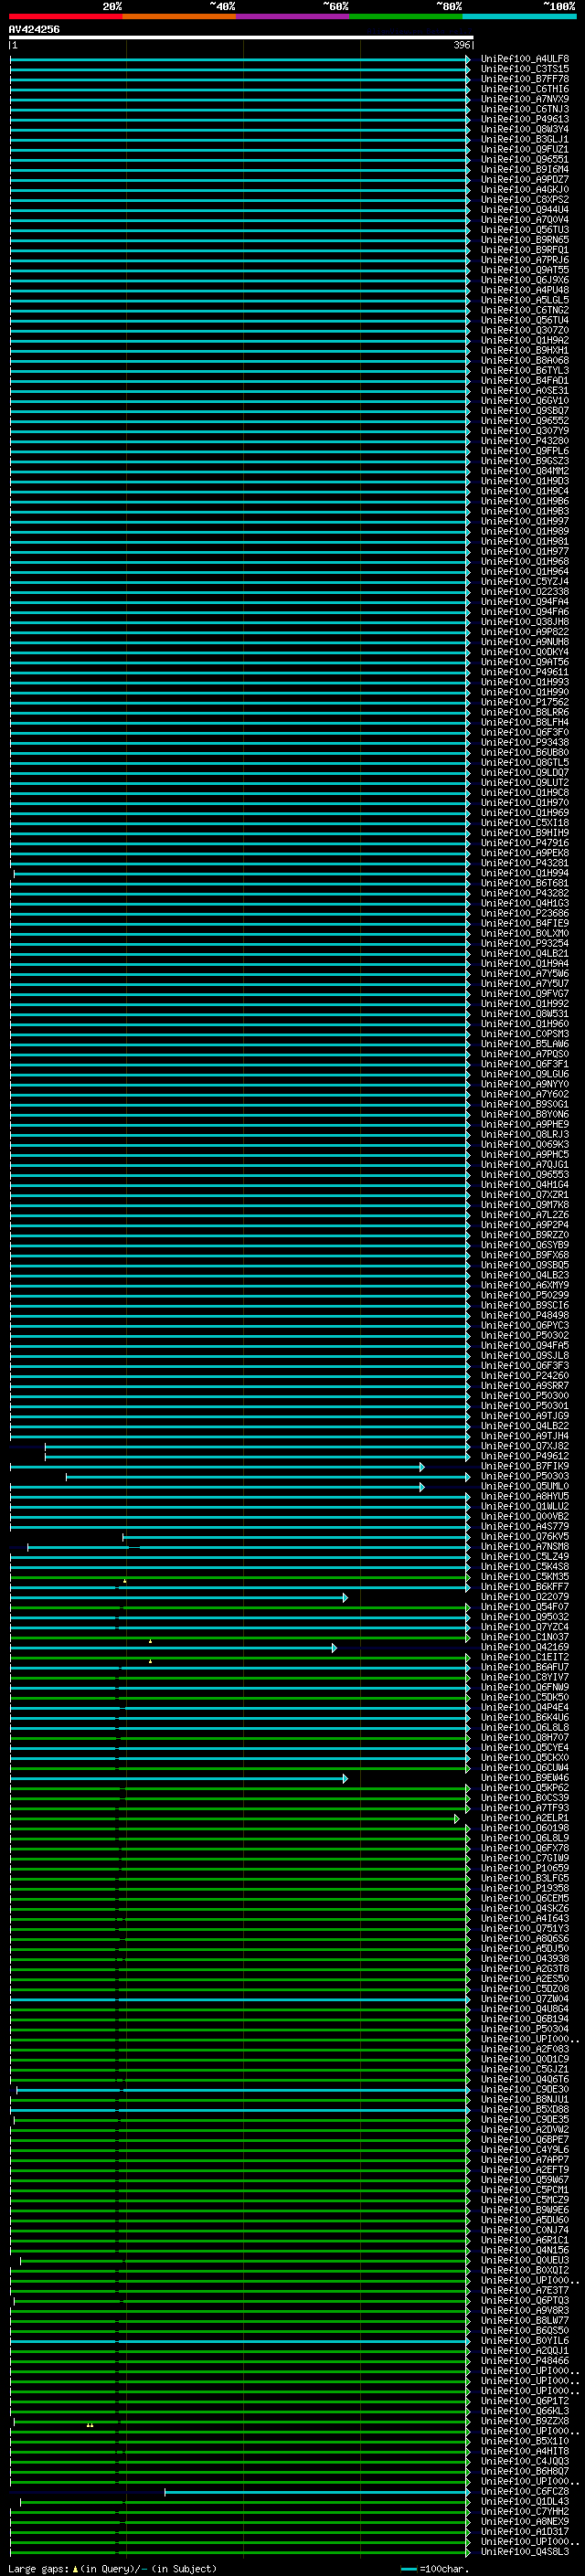Click label UniRef100_Q8W531
The width and height of the screenshot is (585, 2576).
pyautogui.click(x=525, y=1014)
